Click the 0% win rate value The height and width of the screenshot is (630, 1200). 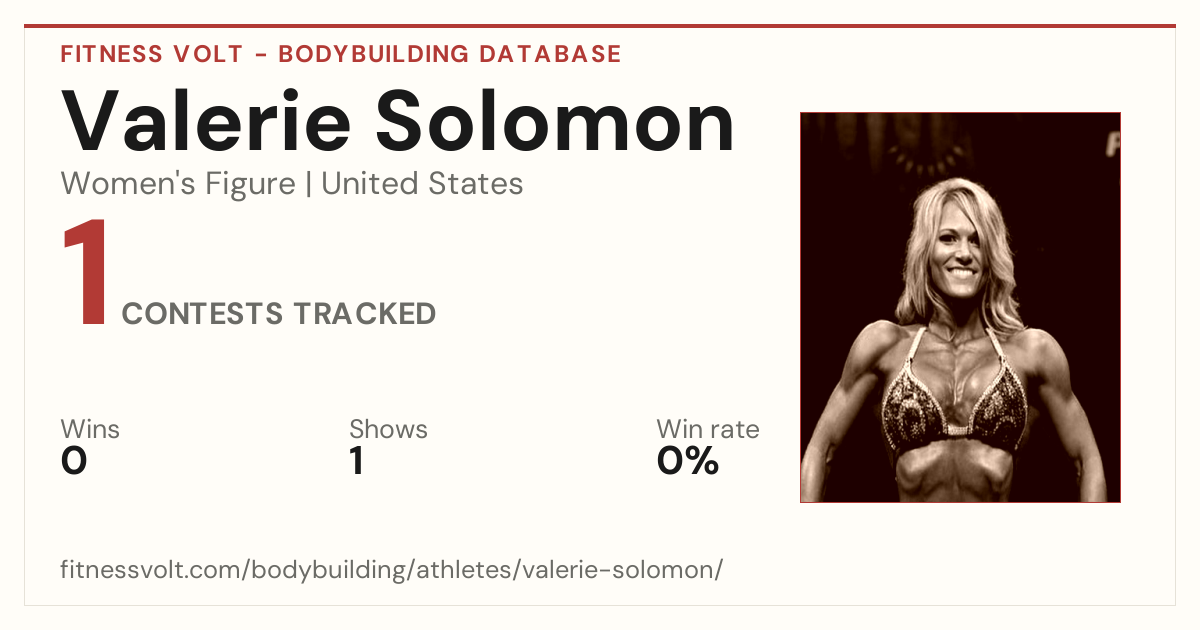688,461
